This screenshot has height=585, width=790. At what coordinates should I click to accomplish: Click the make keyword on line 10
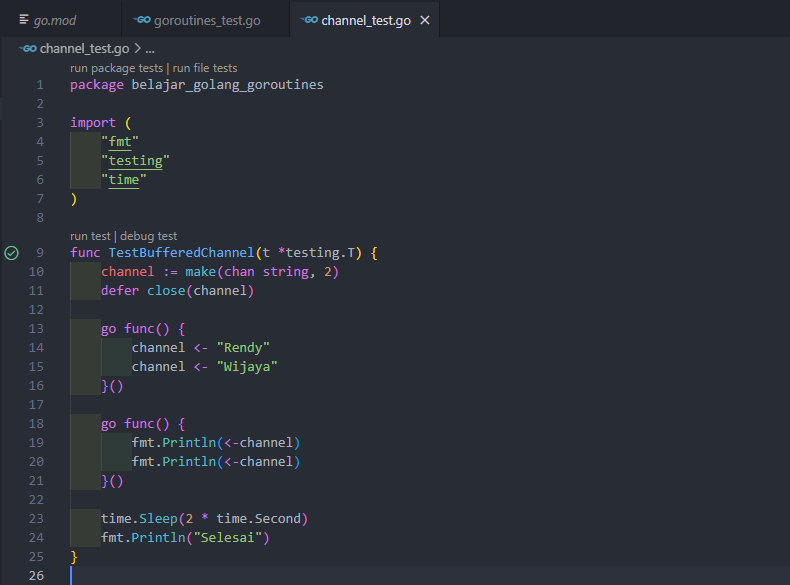click(201, 272)
